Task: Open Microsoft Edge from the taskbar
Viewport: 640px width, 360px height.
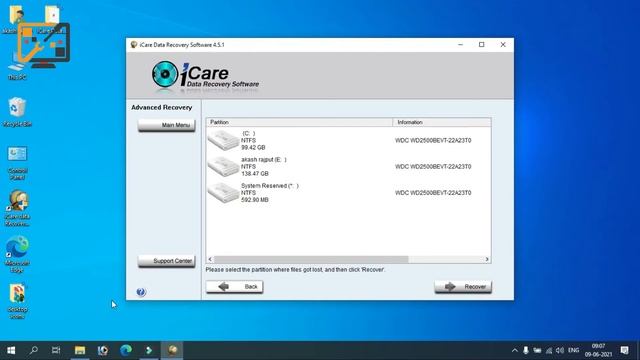Action: pos(126,350)
